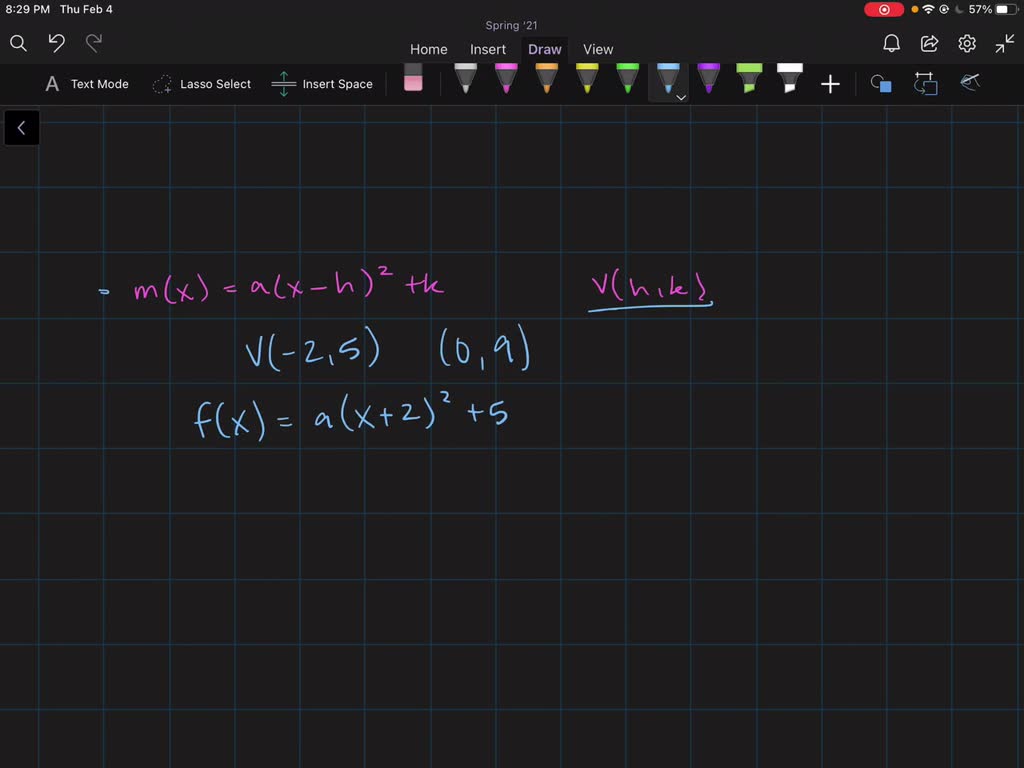Select the green highlighter
This screenshot has height=768, width=1024.
(748, 82)
